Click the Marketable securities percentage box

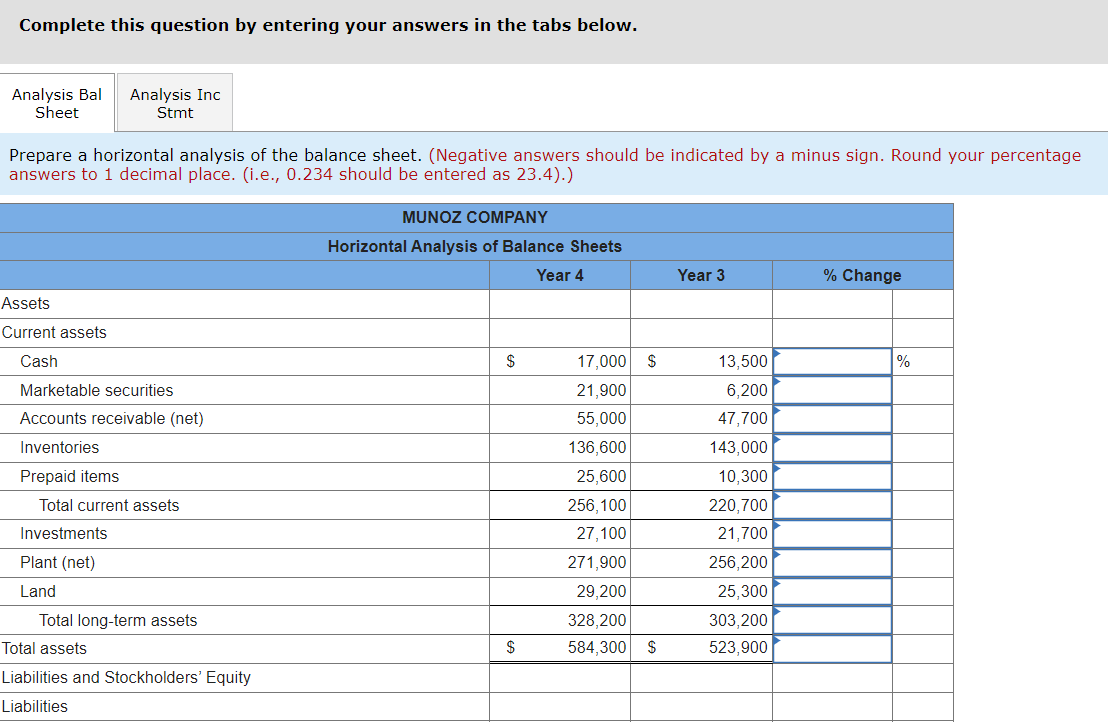(x=832, y=390)
